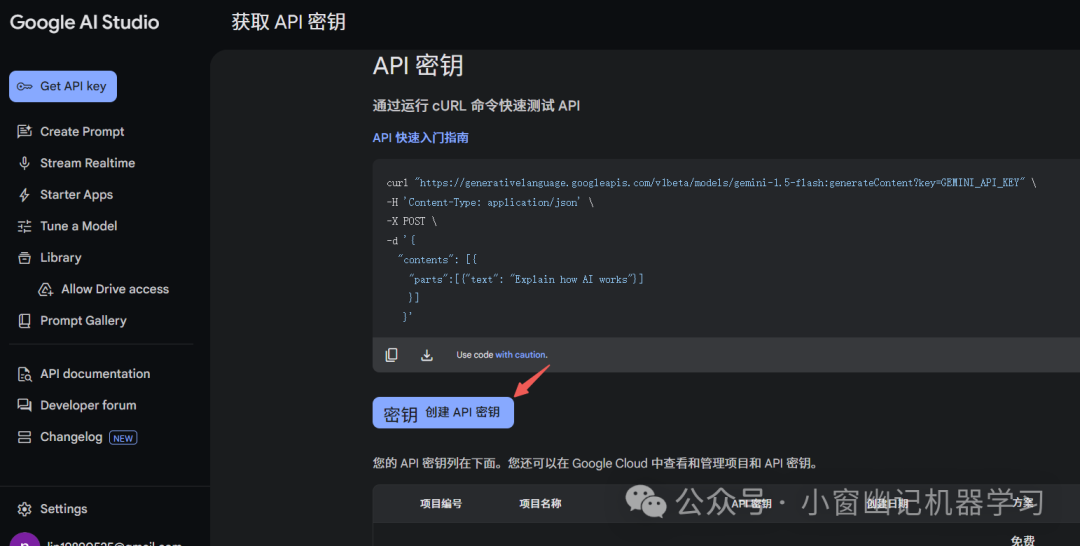Visit the Developer forum

[88, 406]
